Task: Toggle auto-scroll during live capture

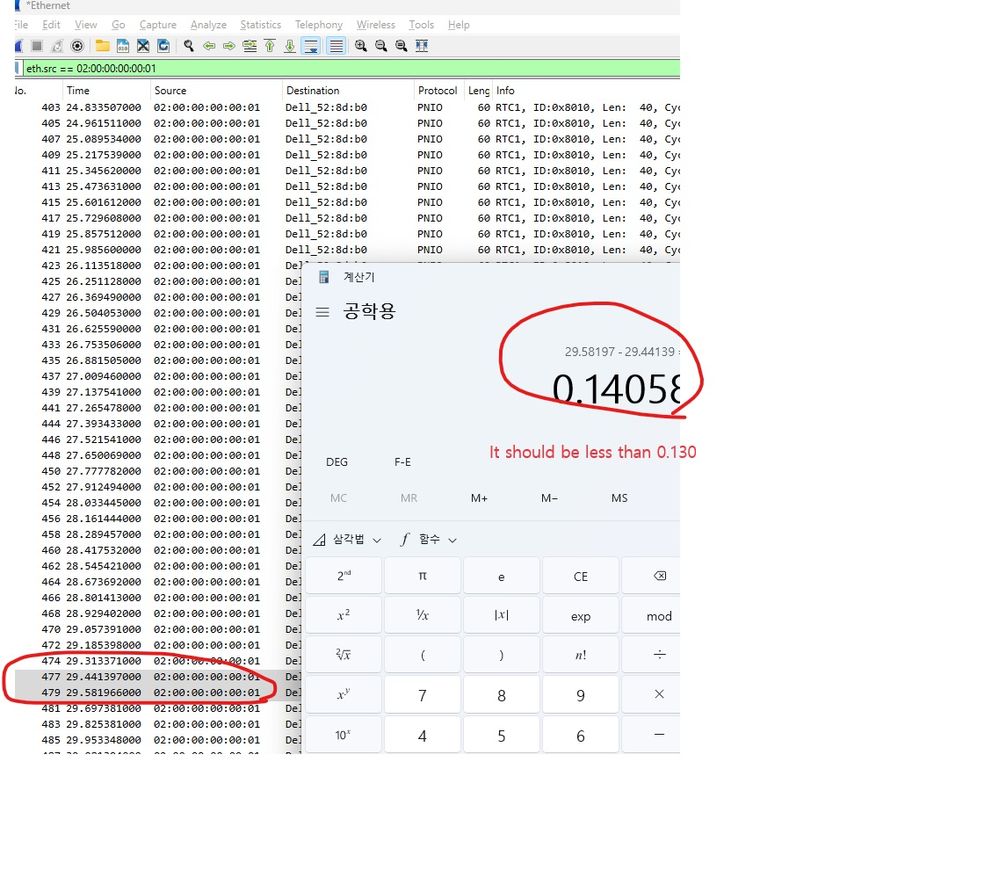Action: point(312,46)
